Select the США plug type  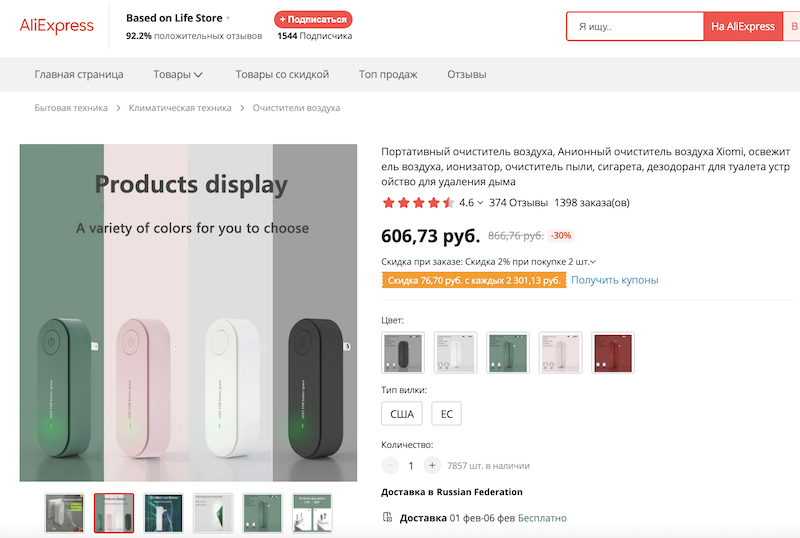[x=402, y=414]
